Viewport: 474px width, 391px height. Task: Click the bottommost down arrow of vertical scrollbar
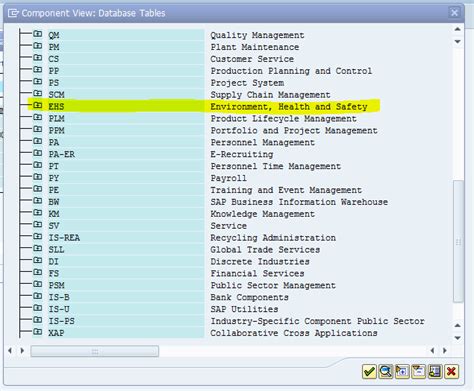pos(458,338)
